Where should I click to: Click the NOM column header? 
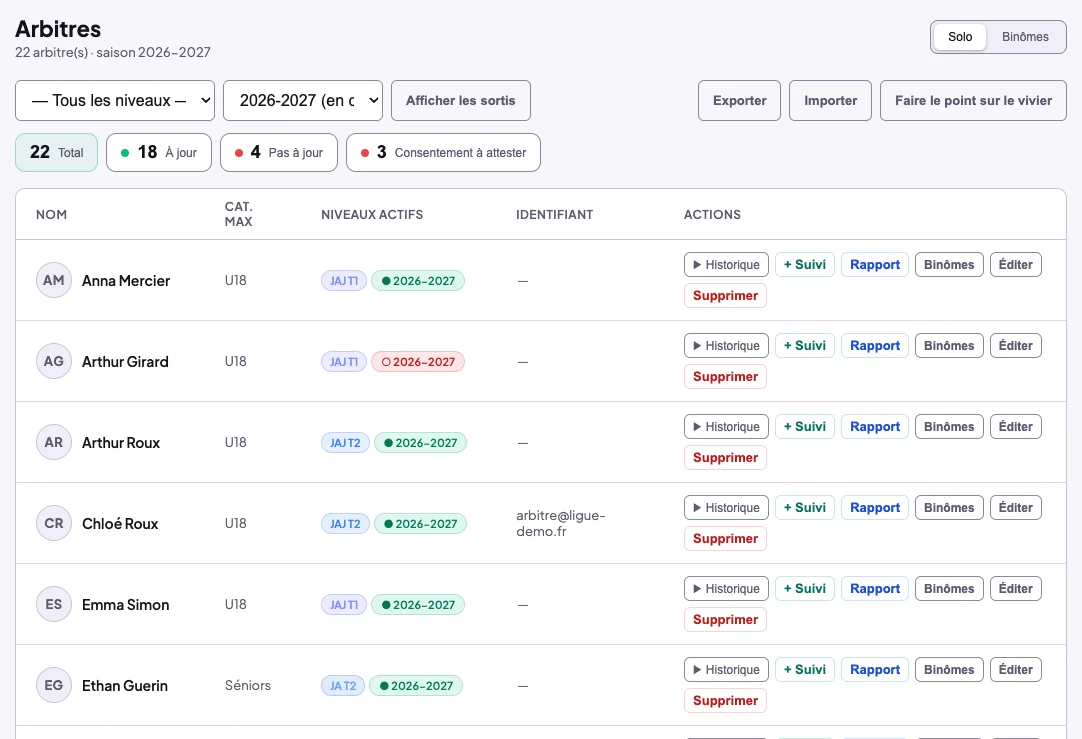point(52,215)
